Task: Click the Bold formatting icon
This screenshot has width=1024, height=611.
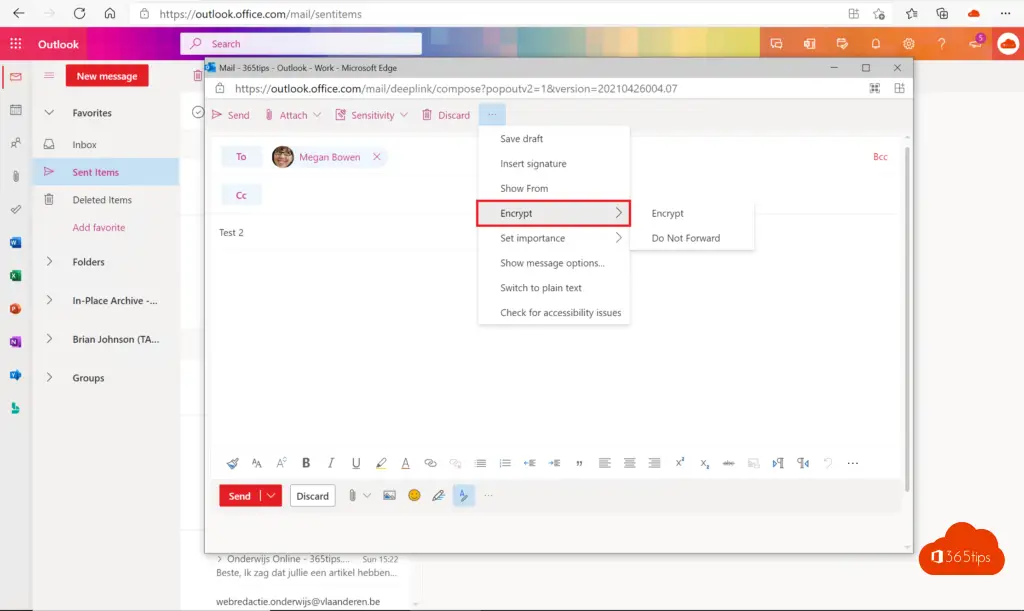Action: [x=306, y=463]
